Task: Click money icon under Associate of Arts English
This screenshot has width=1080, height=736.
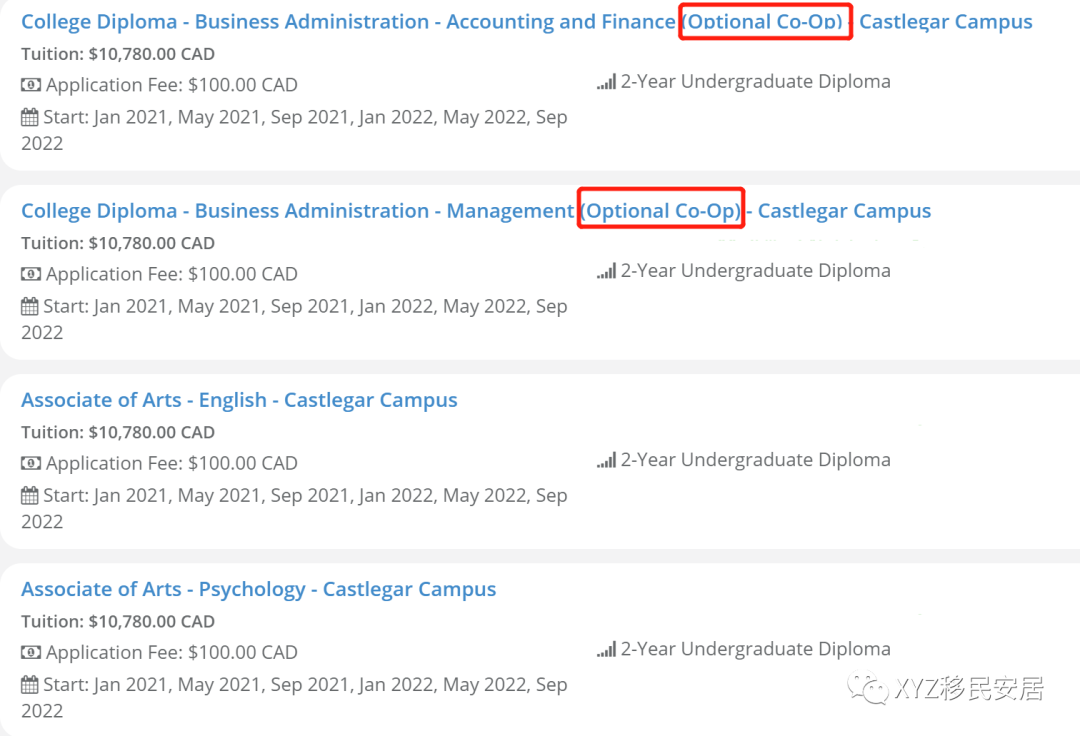Action: (x=31, y=463)
